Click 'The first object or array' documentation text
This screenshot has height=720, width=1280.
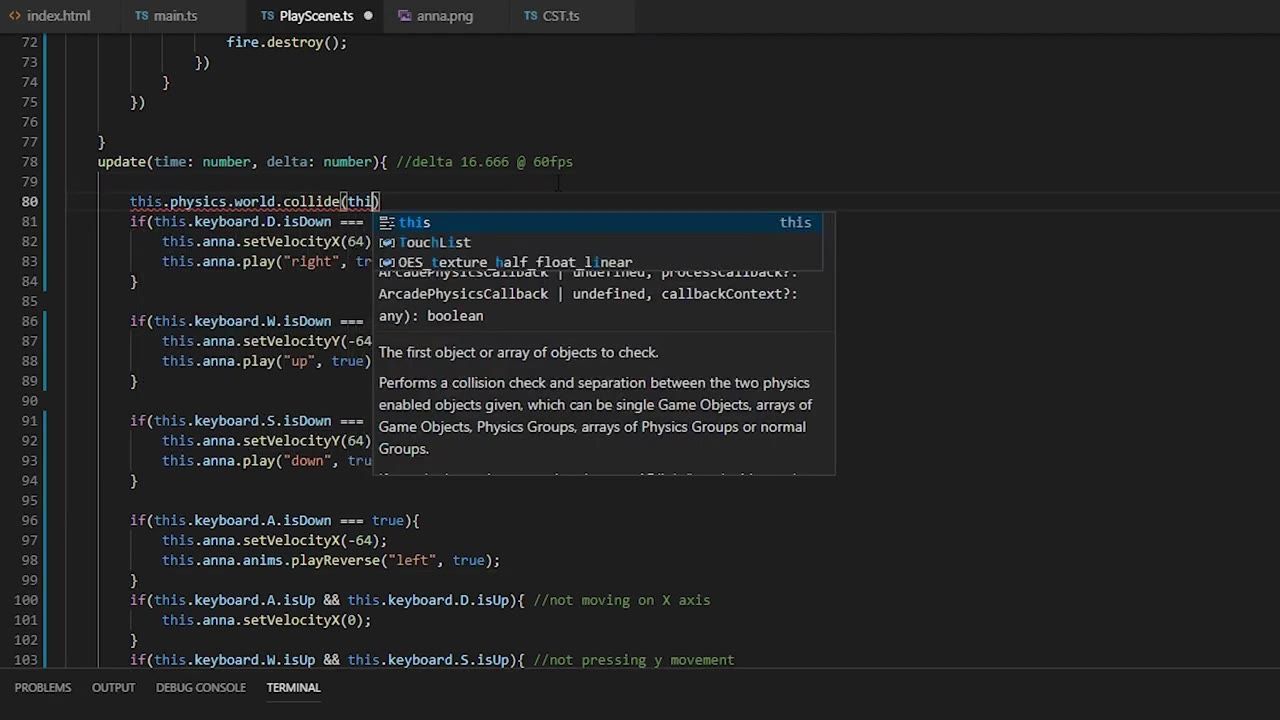pos(519,353)
